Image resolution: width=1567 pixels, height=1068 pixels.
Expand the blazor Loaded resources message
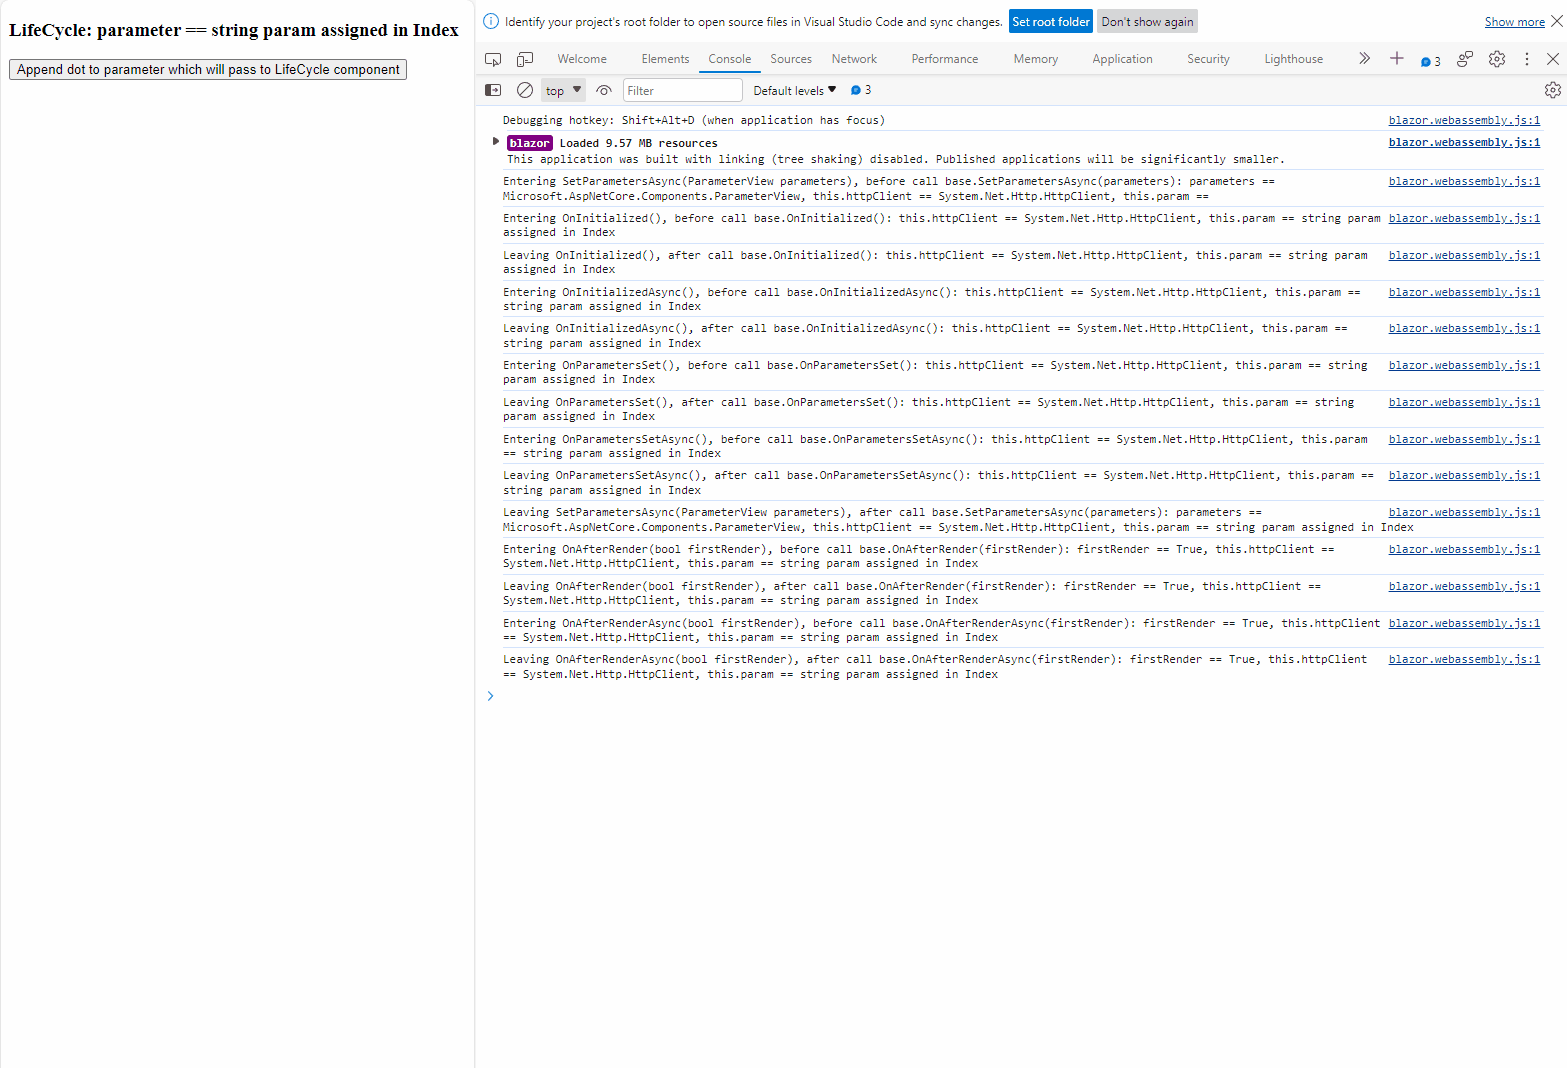(496, 142)
